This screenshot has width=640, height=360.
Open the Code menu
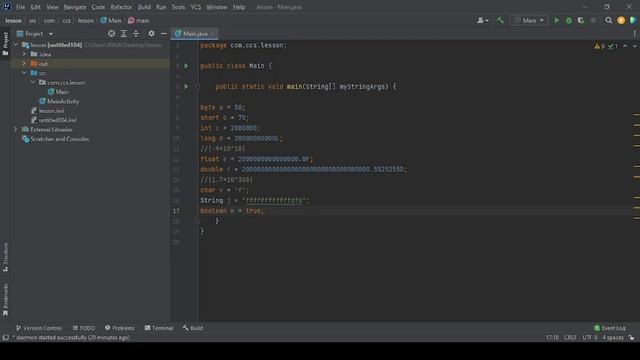(x=98, y=7)
